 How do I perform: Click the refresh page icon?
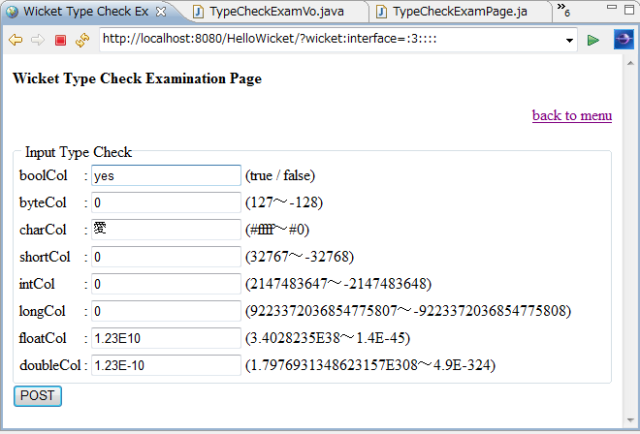click(82, 40)
